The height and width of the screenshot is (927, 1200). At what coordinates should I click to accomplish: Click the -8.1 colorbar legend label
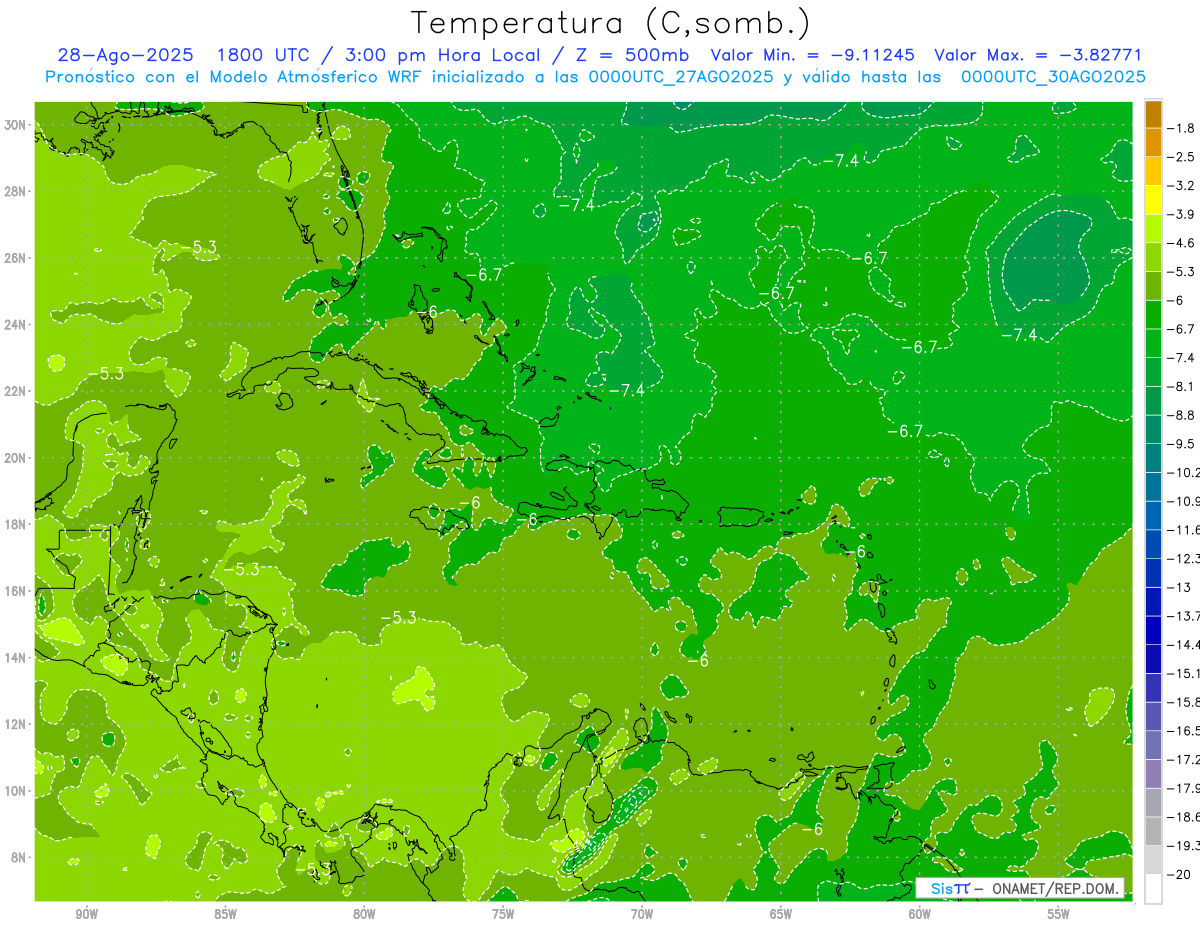pos(1181,386)
